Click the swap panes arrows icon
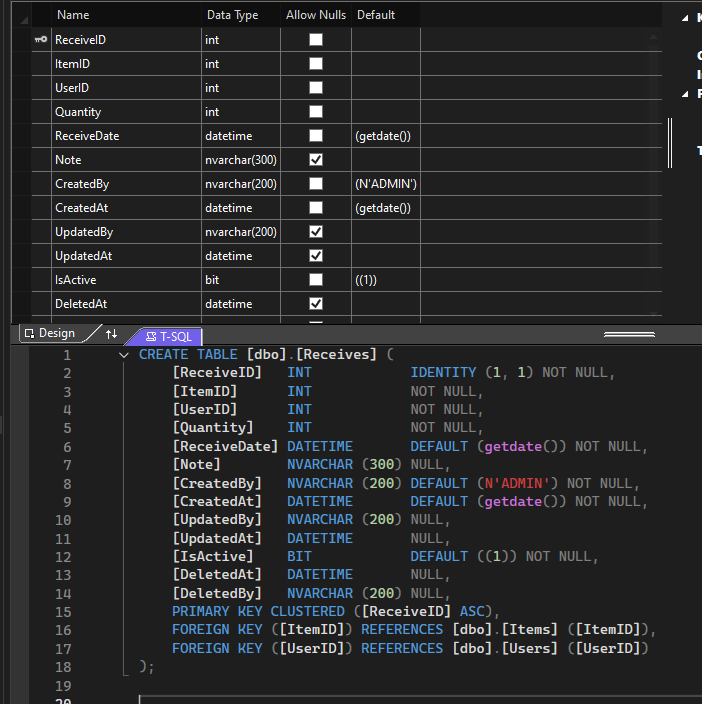The image size is (702, 704). (x=111, y=334)
